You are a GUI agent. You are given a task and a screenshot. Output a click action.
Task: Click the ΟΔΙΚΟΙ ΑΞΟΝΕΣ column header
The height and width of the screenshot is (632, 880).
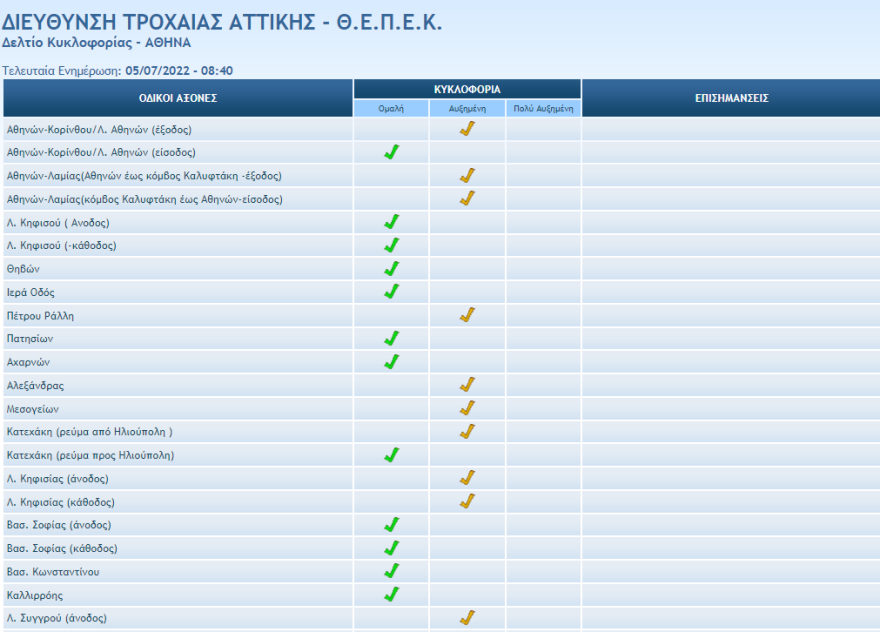[x=178, y=98]
